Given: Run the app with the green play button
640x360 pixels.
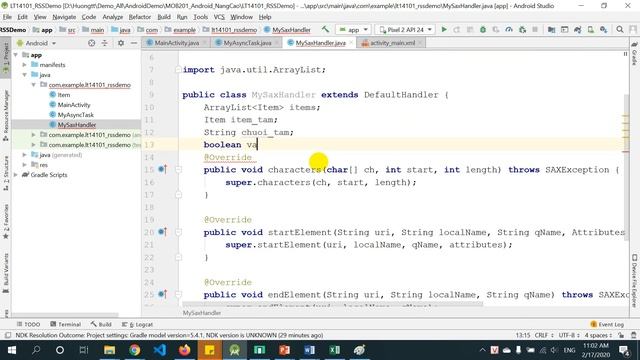Looking at the screenshot, I should (x=444, y=29).
